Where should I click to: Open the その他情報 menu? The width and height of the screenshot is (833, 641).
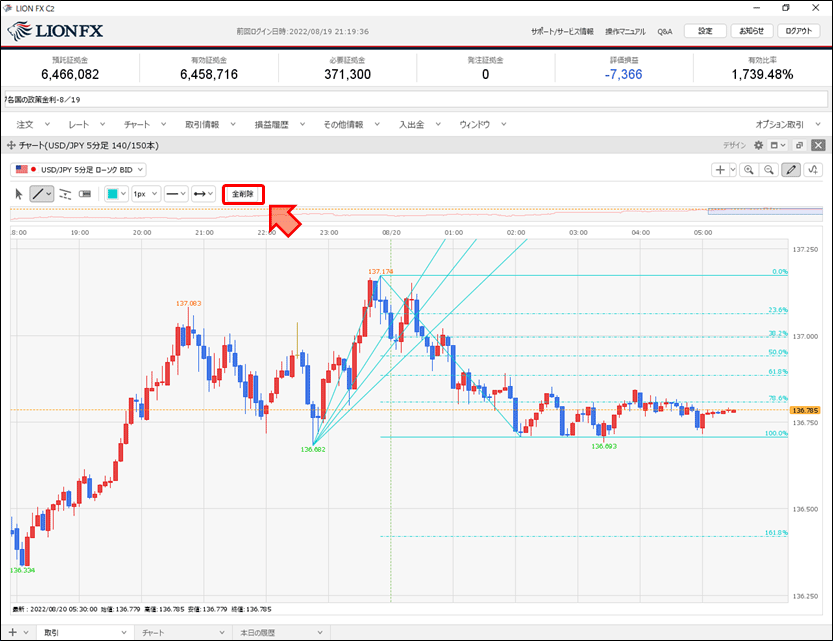(352, 124)
